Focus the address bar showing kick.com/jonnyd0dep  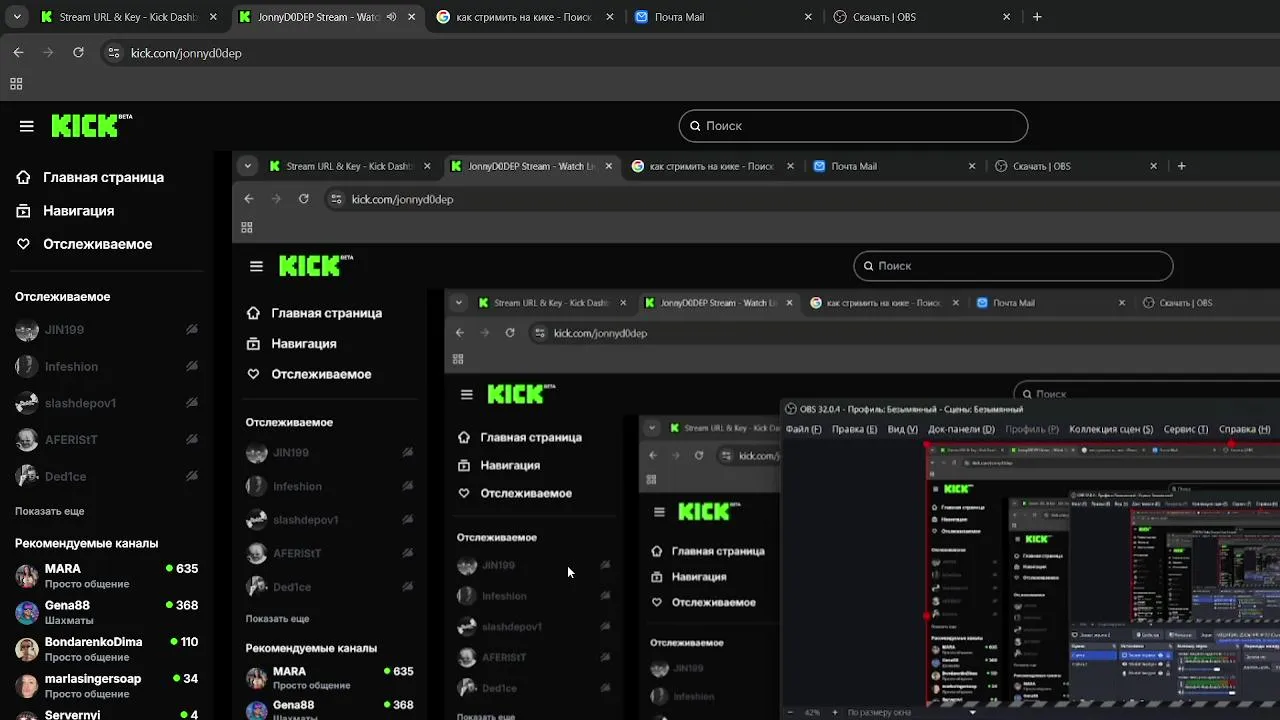tap(690, 53)
